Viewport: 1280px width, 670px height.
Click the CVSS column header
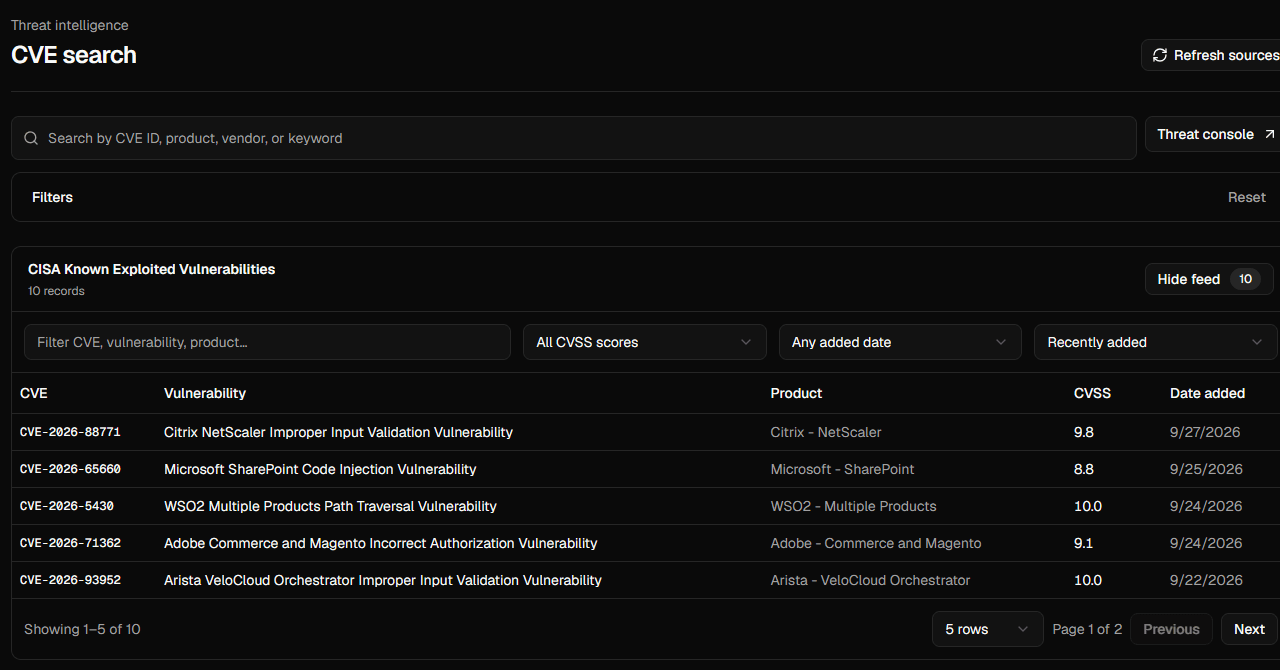1092,393
